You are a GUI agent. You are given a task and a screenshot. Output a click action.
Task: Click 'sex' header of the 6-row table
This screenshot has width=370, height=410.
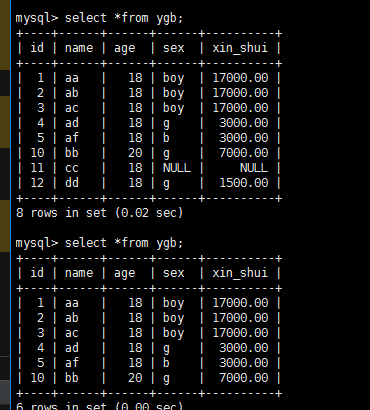tap(174, 273)
